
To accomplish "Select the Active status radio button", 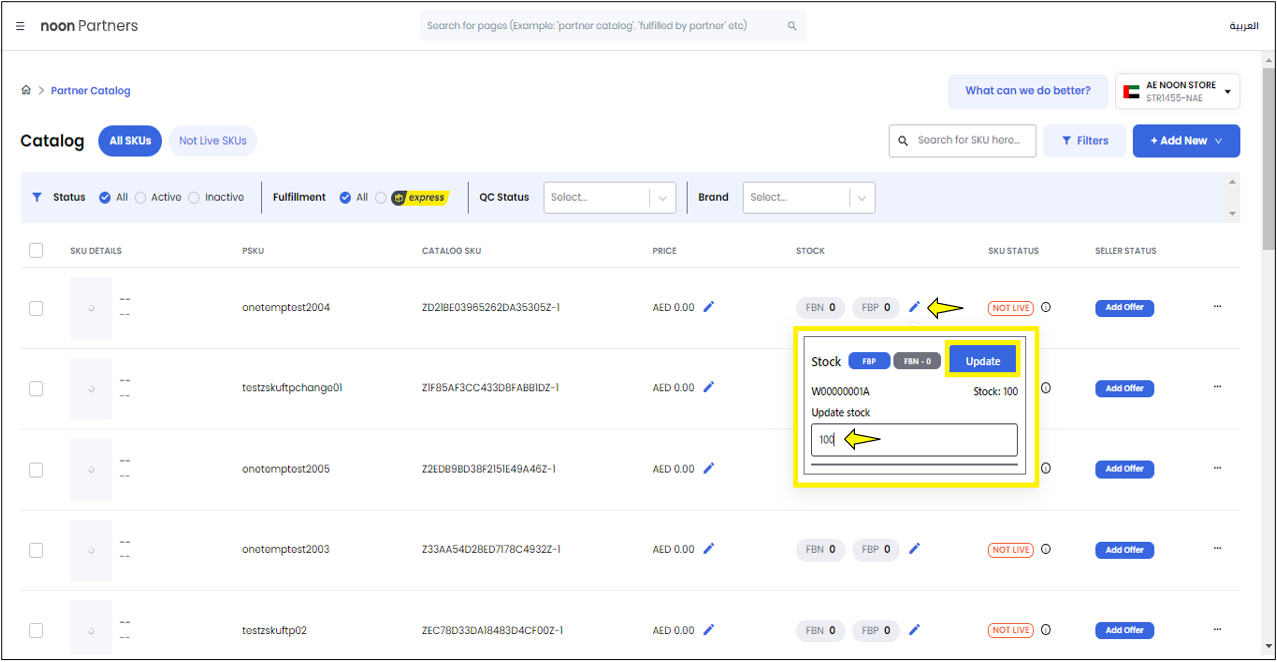I will coord(141,198).
